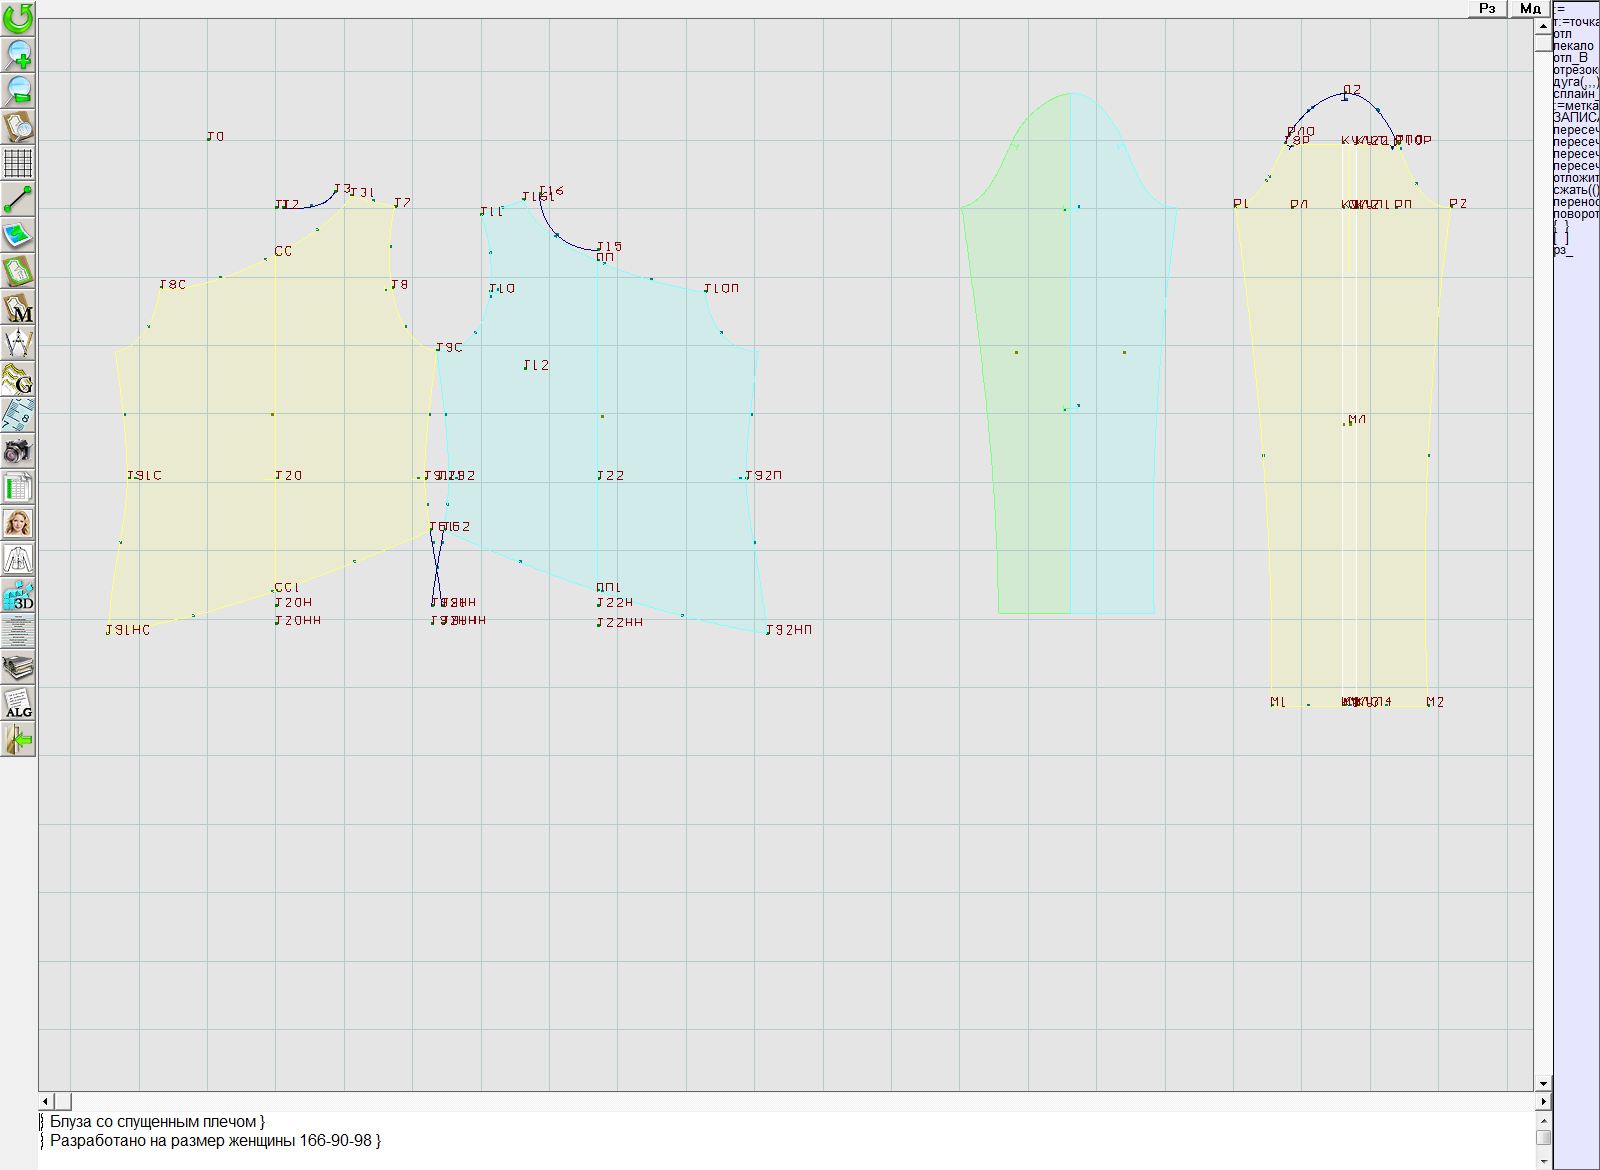Click the canvas vertical scrollbar down arrow

pos(1543,1084)
